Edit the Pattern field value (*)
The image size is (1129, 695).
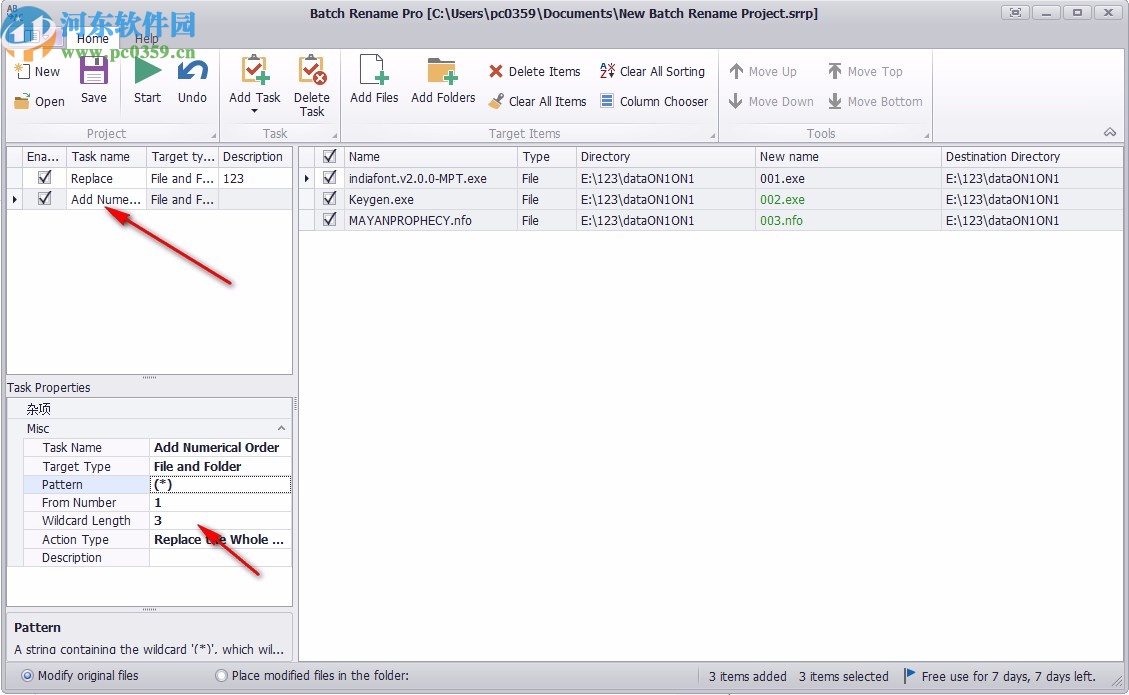(x=220, y=484)
